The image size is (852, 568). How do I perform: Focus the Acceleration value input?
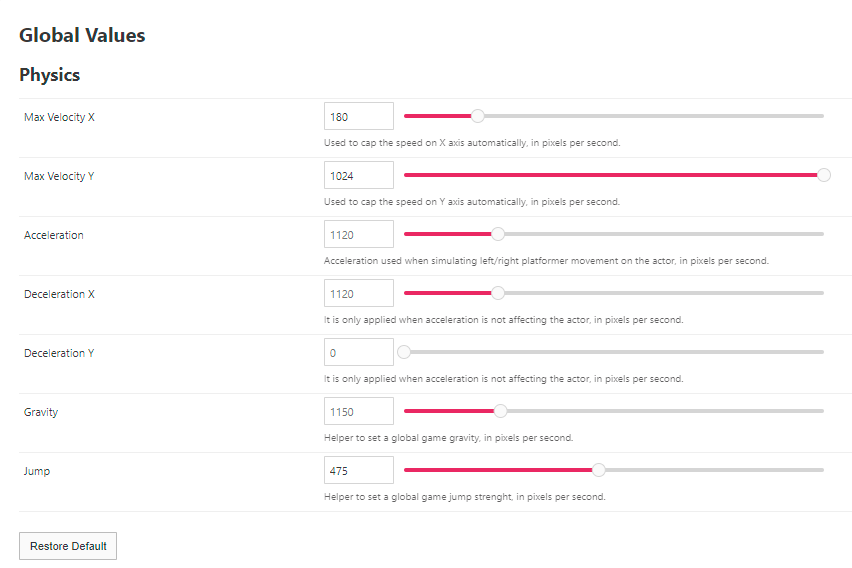click(359, 234)
